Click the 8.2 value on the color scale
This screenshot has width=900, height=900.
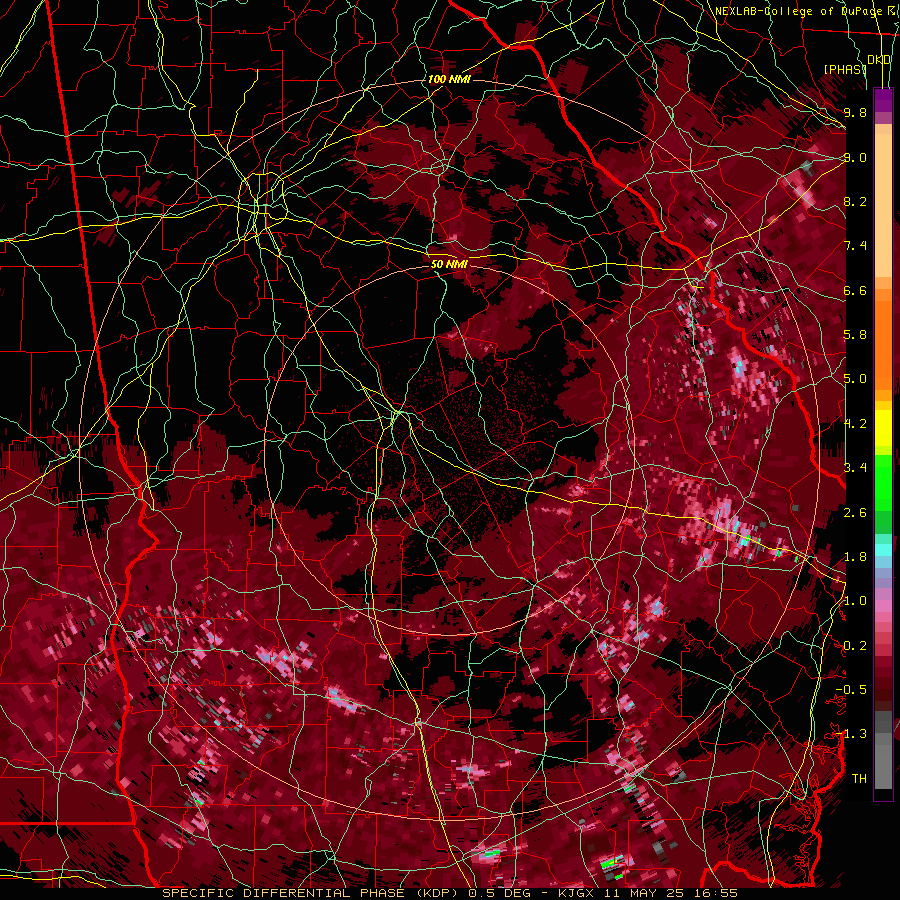click(855, 201)
